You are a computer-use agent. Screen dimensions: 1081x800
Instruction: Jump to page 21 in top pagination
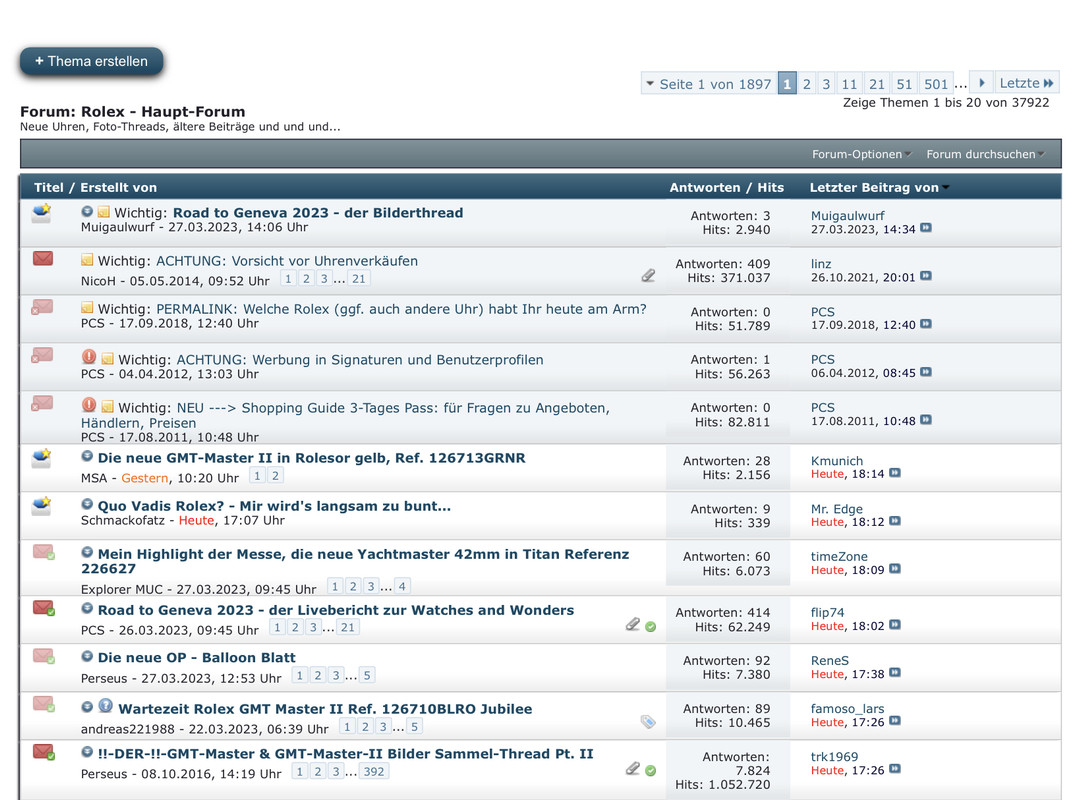point(877,84)
